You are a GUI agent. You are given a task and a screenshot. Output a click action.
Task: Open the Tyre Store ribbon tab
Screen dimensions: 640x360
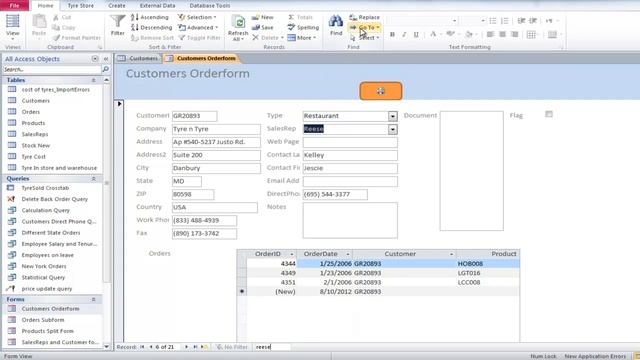80,6
